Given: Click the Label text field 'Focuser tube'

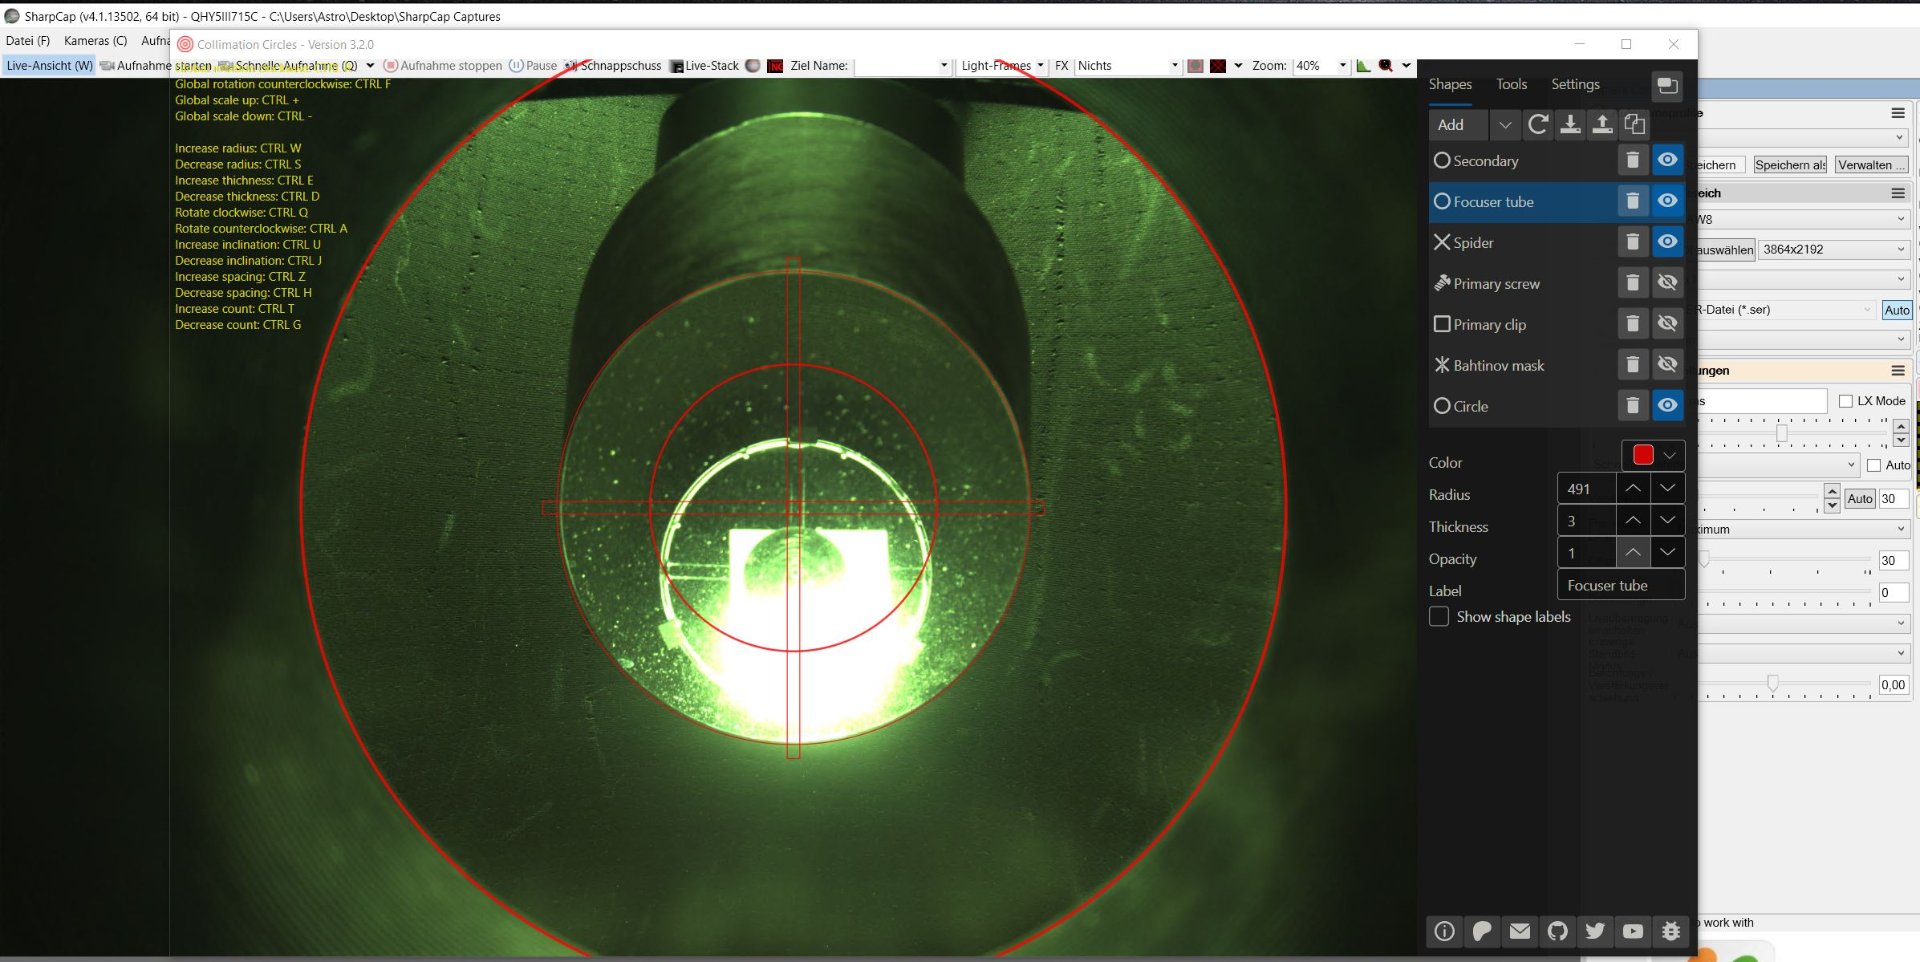Looking at the screenshot, I should coord(1621,585).
